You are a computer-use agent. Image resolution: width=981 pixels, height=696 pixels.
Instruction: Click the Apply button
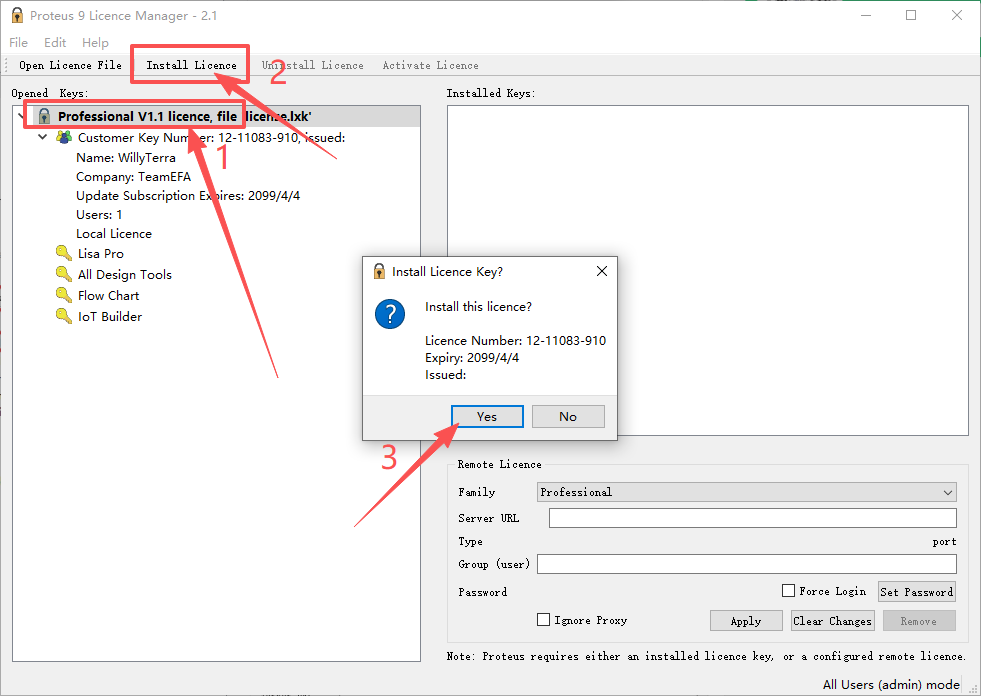[746, 621]
